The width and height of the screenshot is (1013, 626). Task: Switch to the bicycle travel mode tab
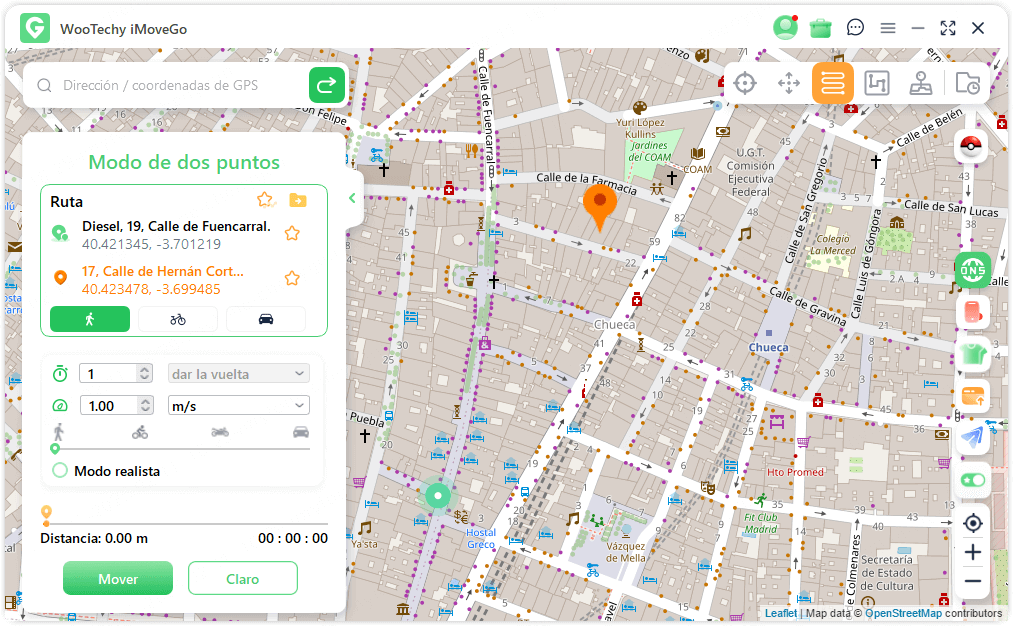[177, 319]
